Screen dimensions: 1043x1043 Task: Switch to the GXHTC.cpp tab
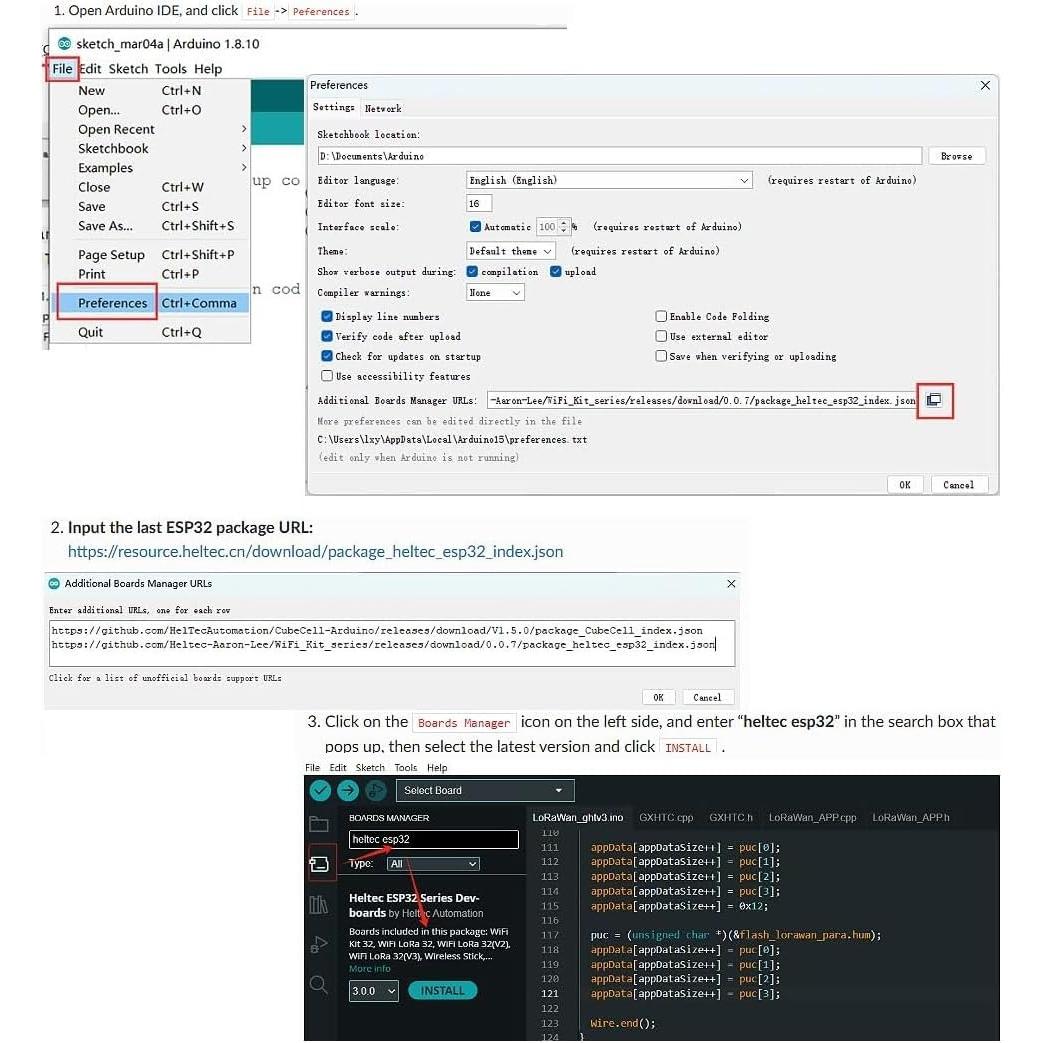[666, 817]
